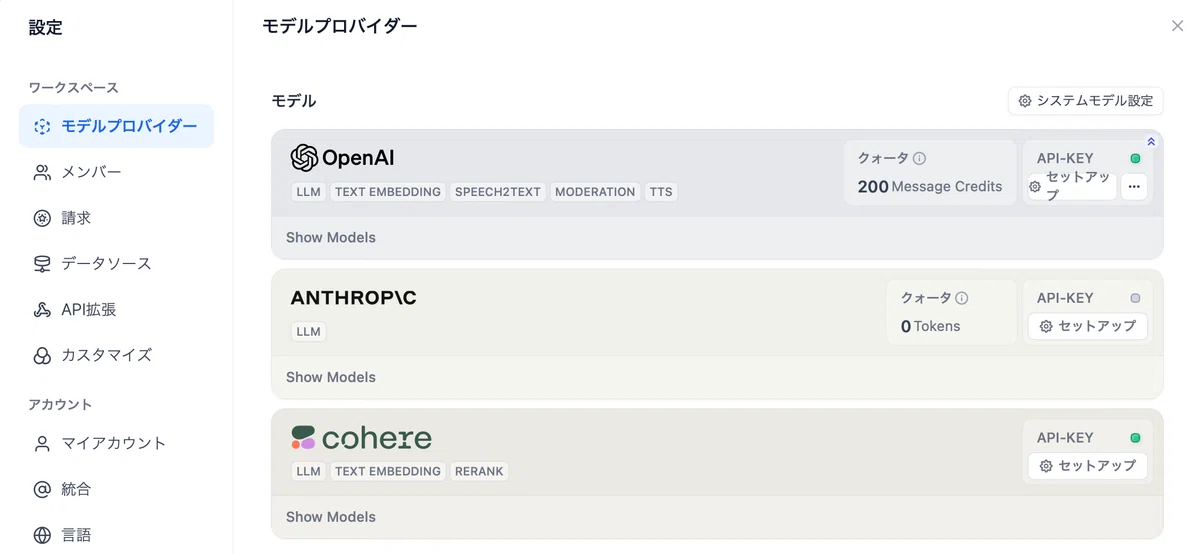Expand Show Models under OpenAI
This screenshot has height=554, width=1200.
tap(331, 238)
